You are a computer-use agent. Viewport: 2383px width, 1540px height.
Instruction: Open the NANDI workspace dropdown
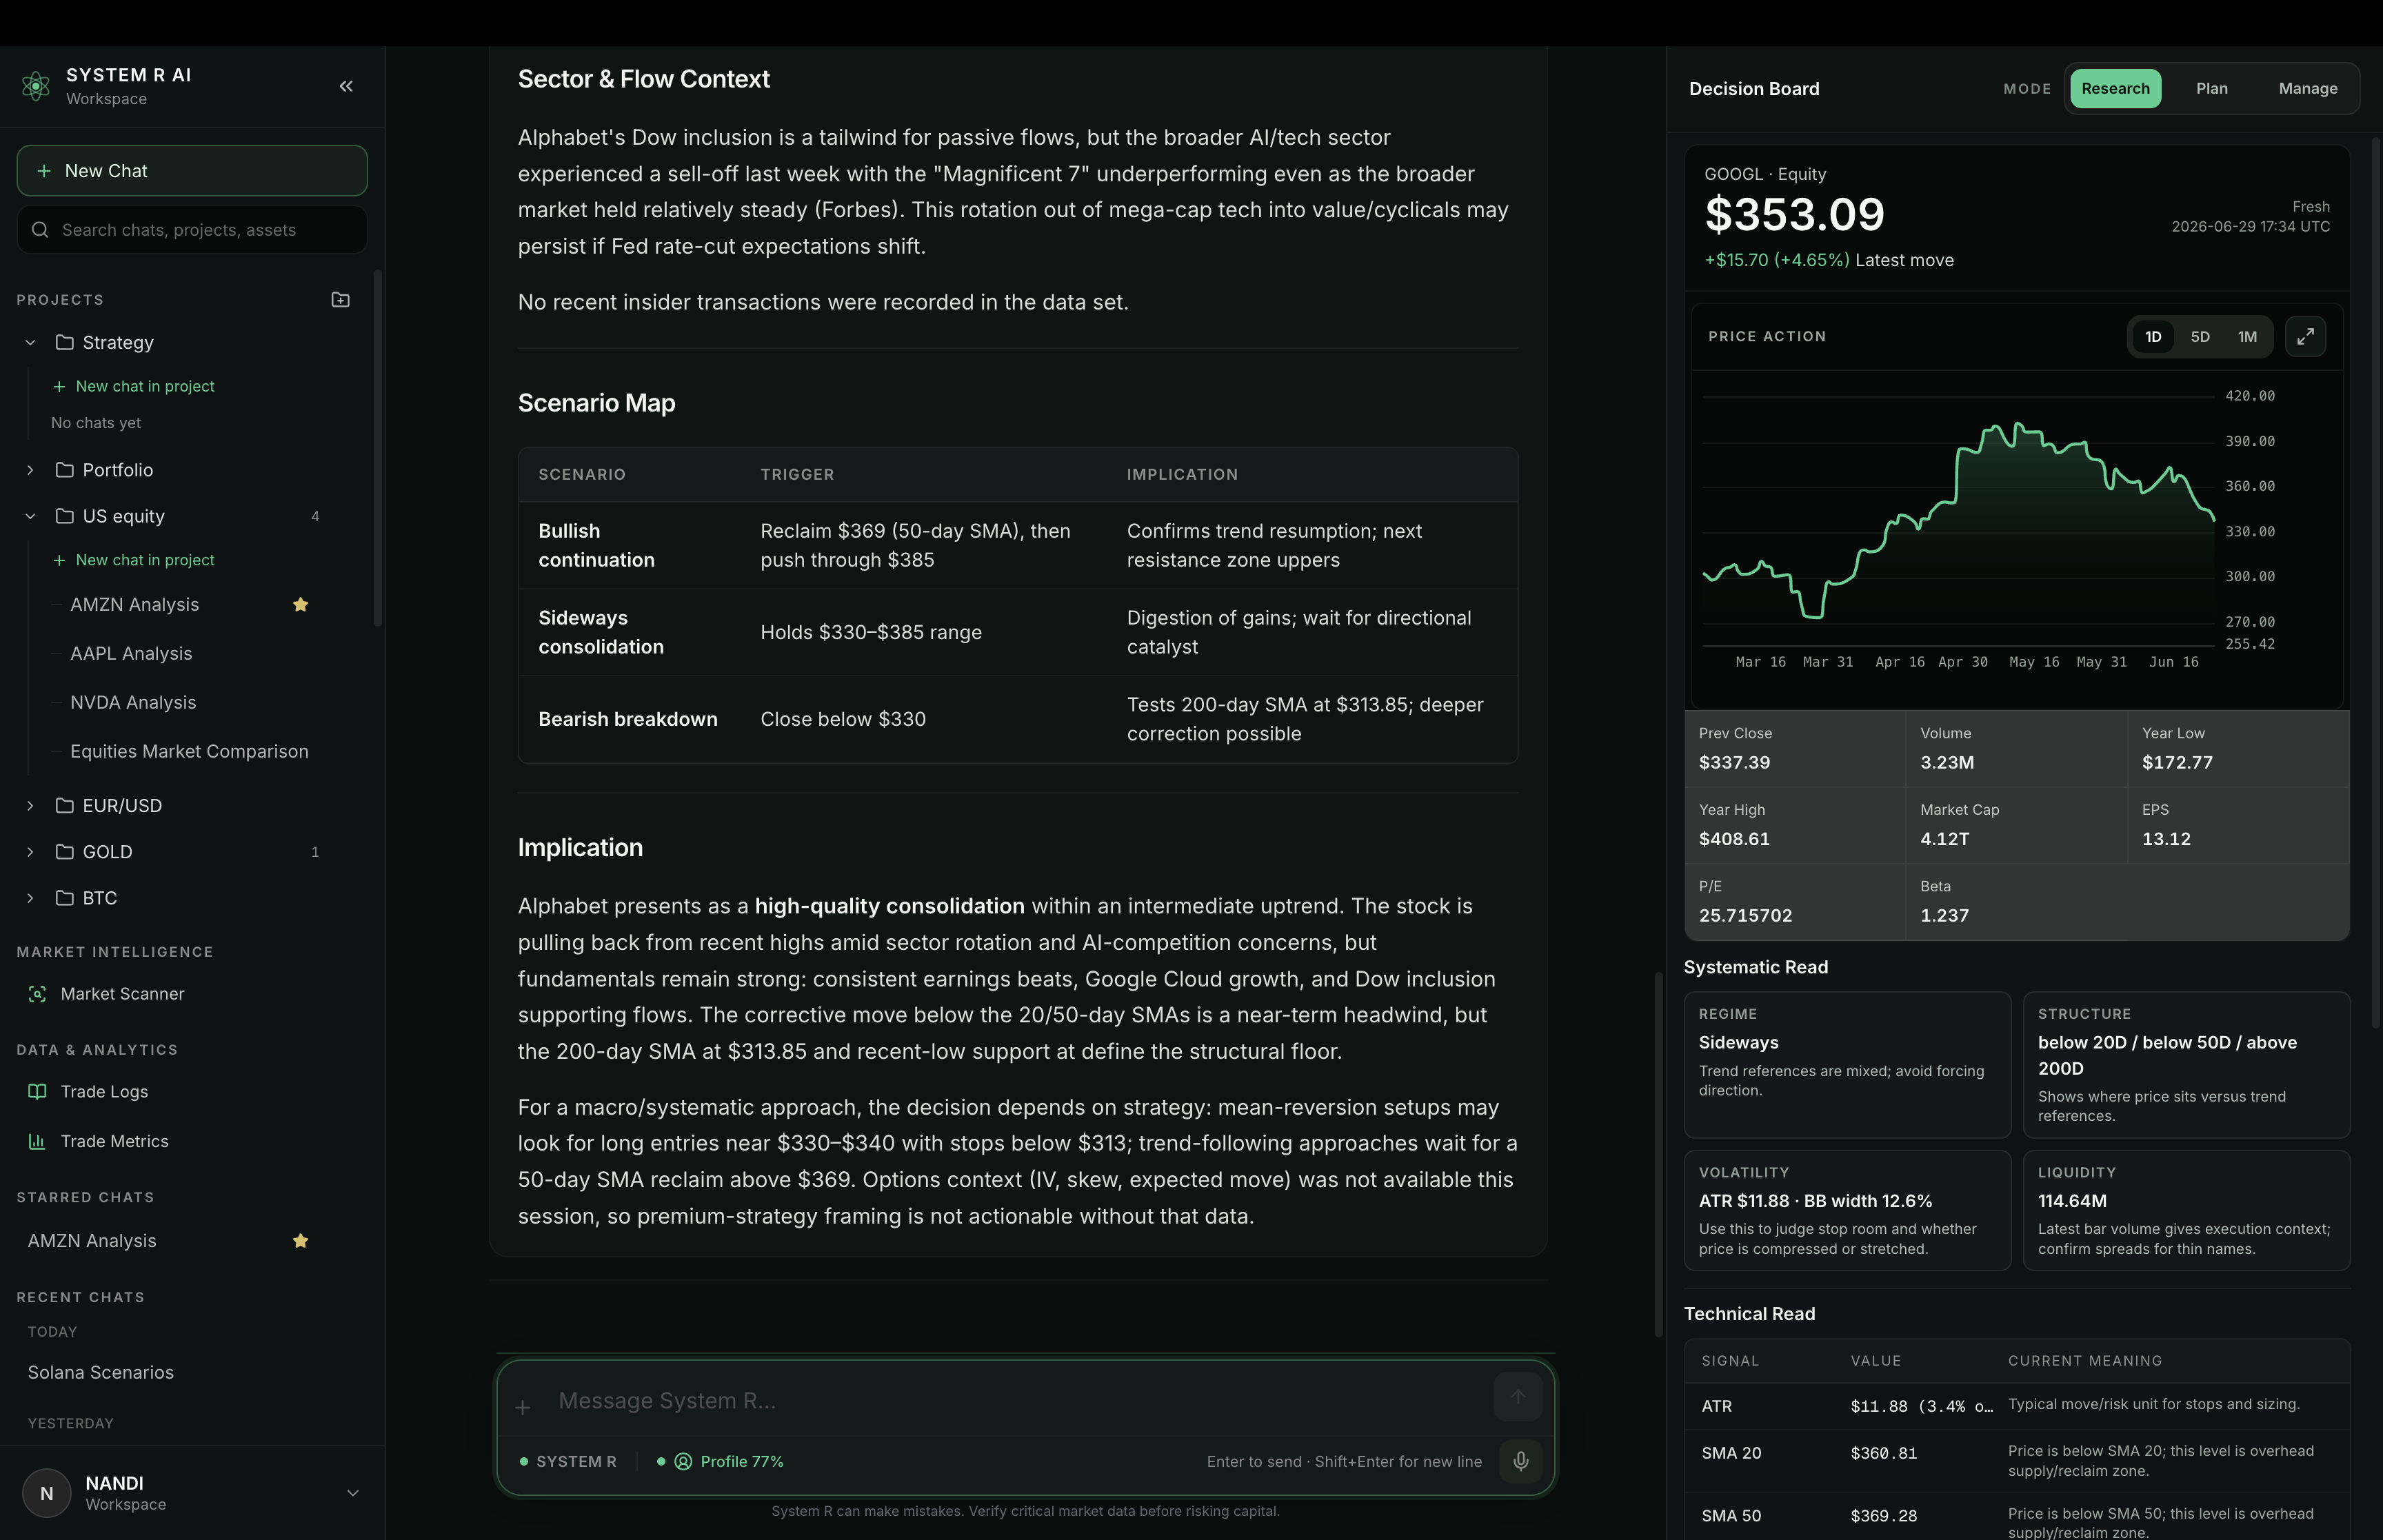(x=352, y=1493)
